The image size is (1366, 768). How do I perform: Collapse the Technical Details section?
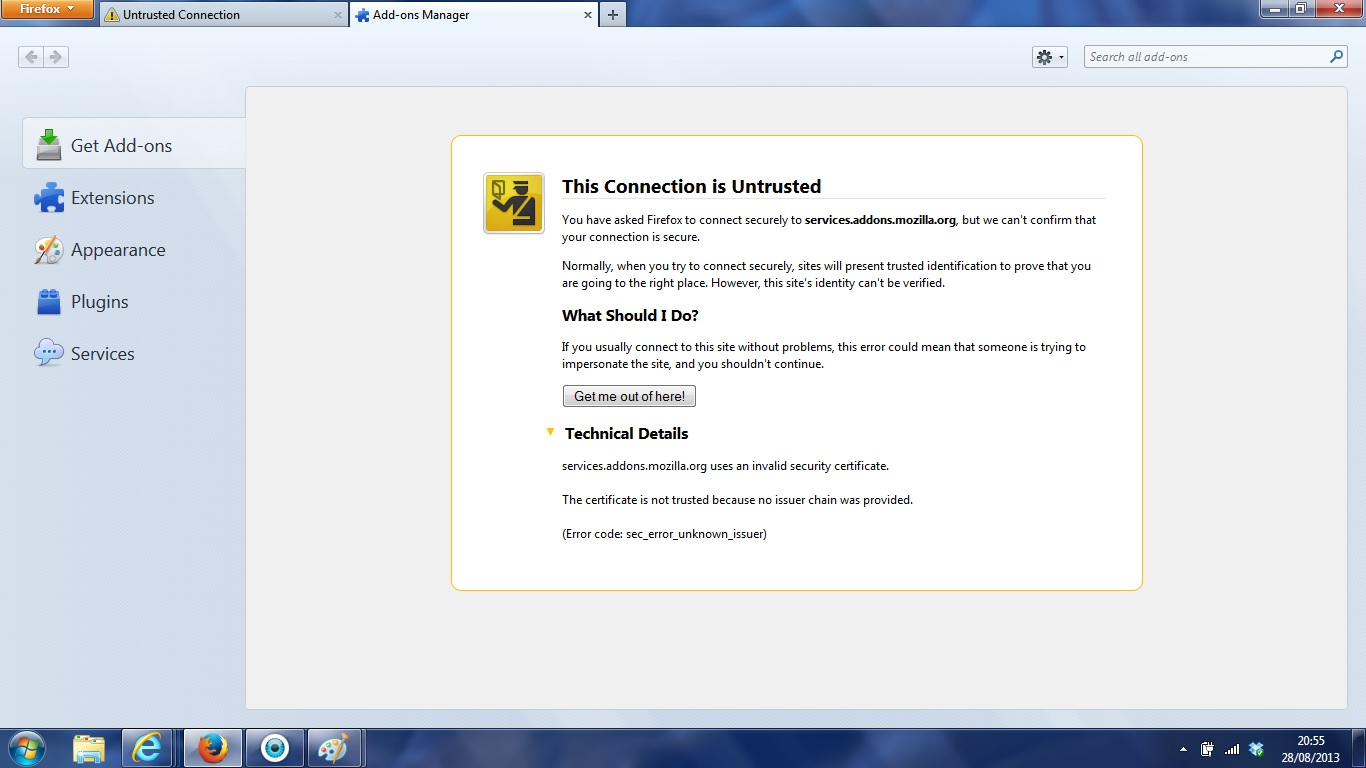pos(550,432)
